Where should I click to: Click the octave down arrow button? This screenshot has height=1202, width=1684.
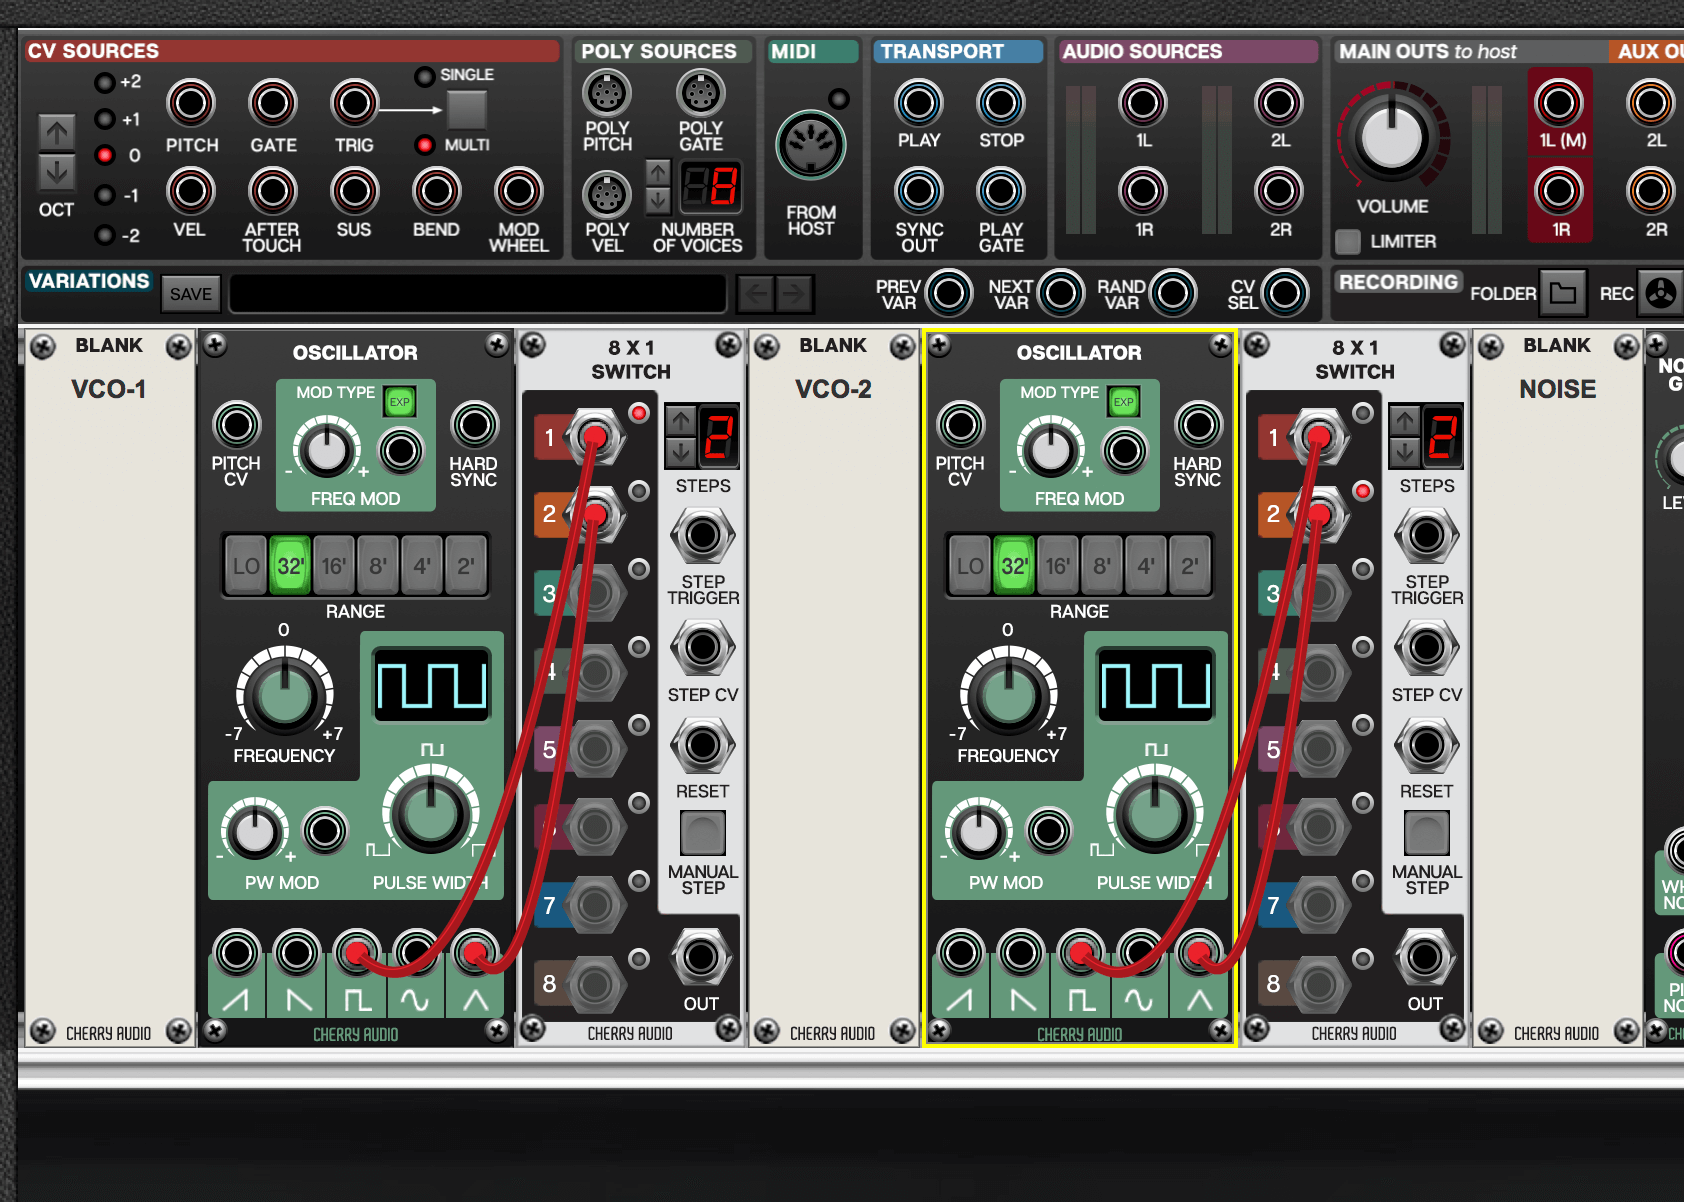click(57, 172)
